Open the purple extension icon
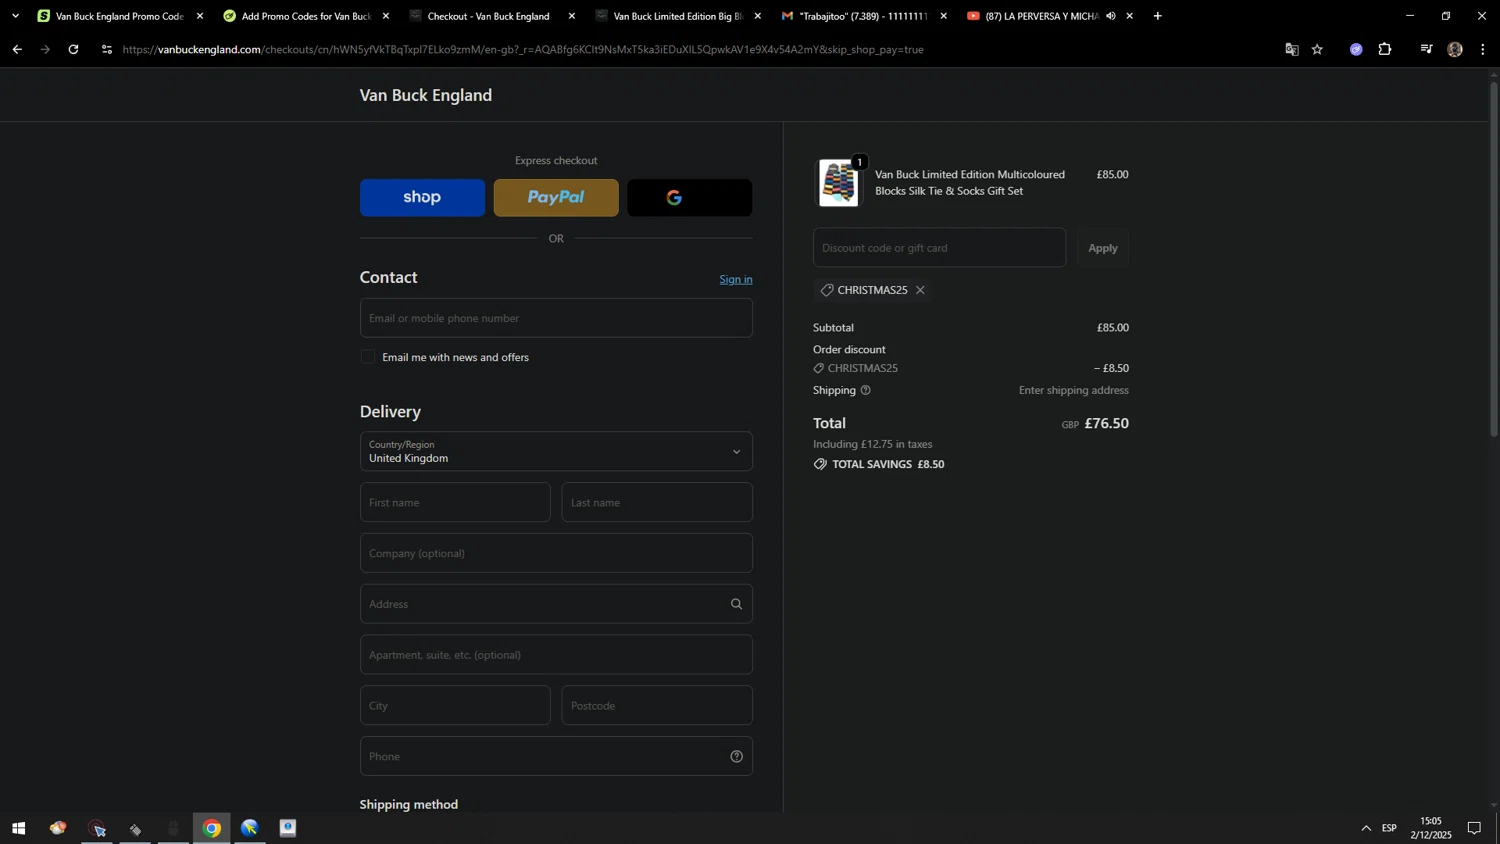1500x844 pixels. [x=1356, y=49]
